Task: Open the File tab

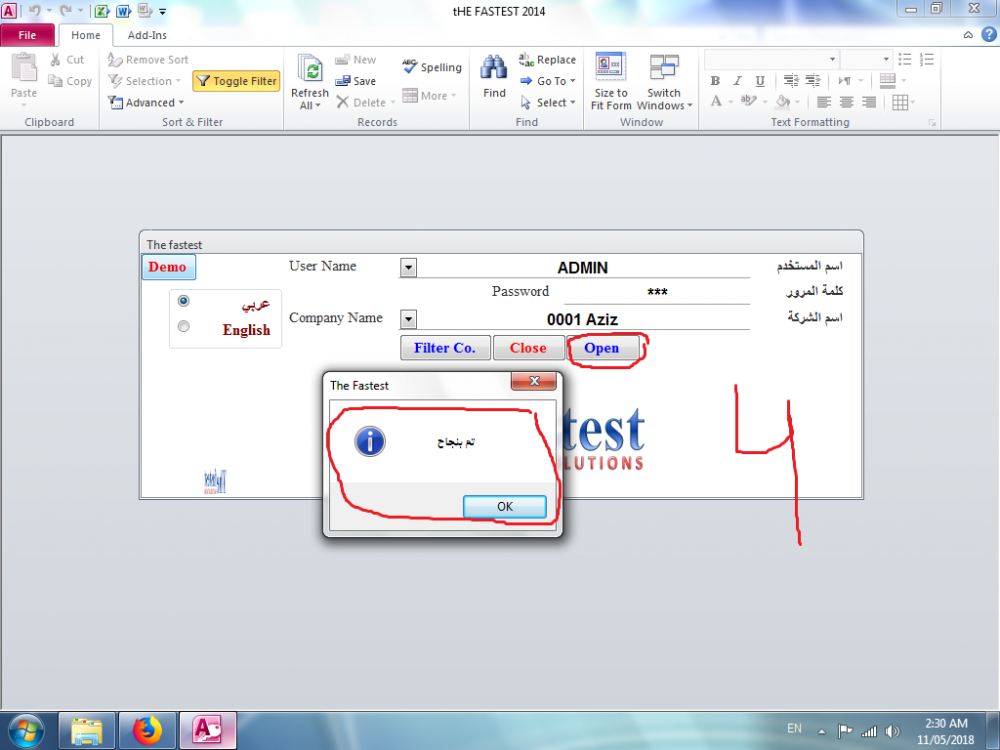Action: pos(27,35)
